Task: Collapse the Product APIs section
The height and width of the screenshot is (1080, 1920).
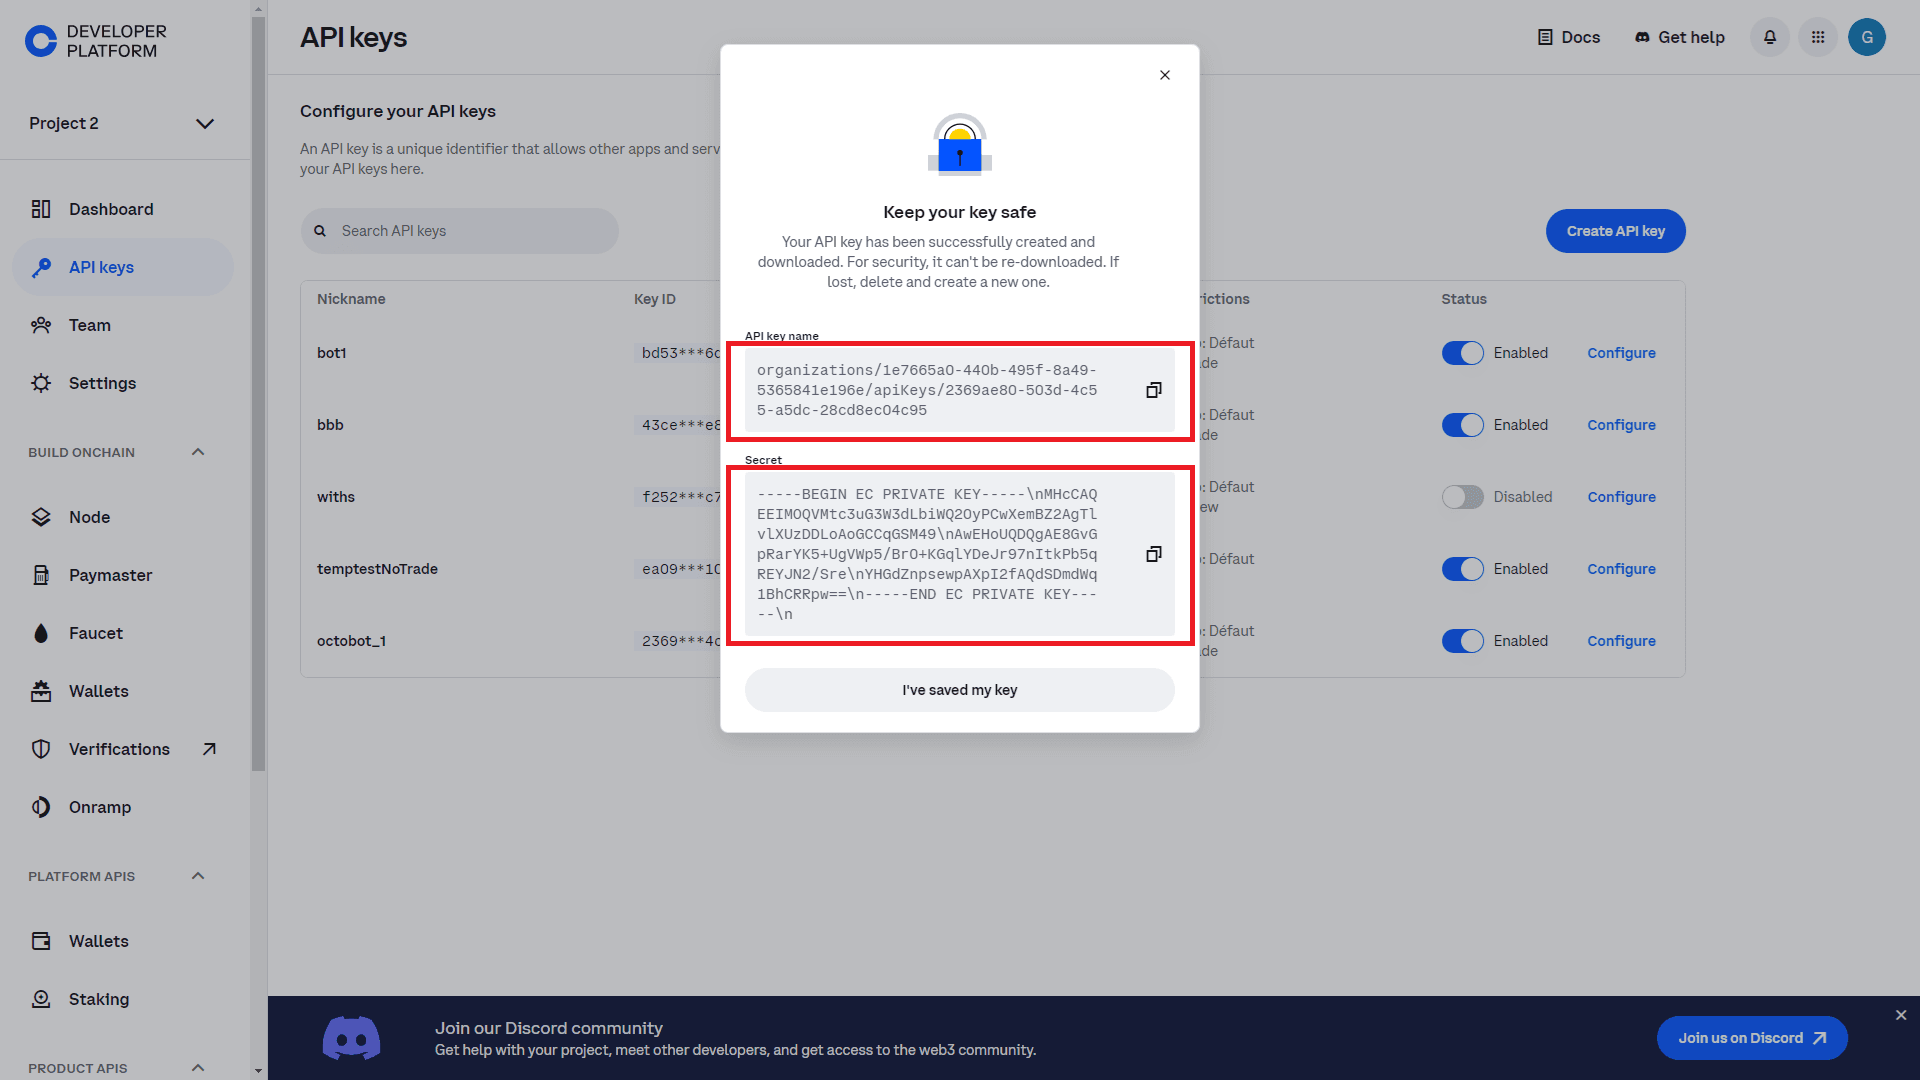Action: (198, 1068)
